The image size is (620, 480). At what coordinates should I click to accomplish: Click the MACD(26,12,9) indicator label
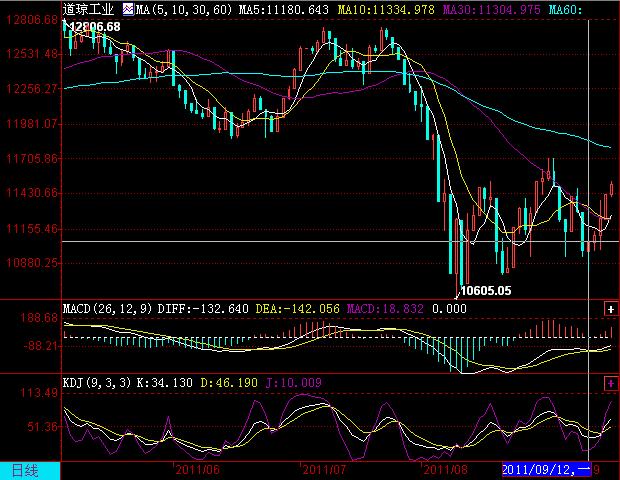coord(108,308)
